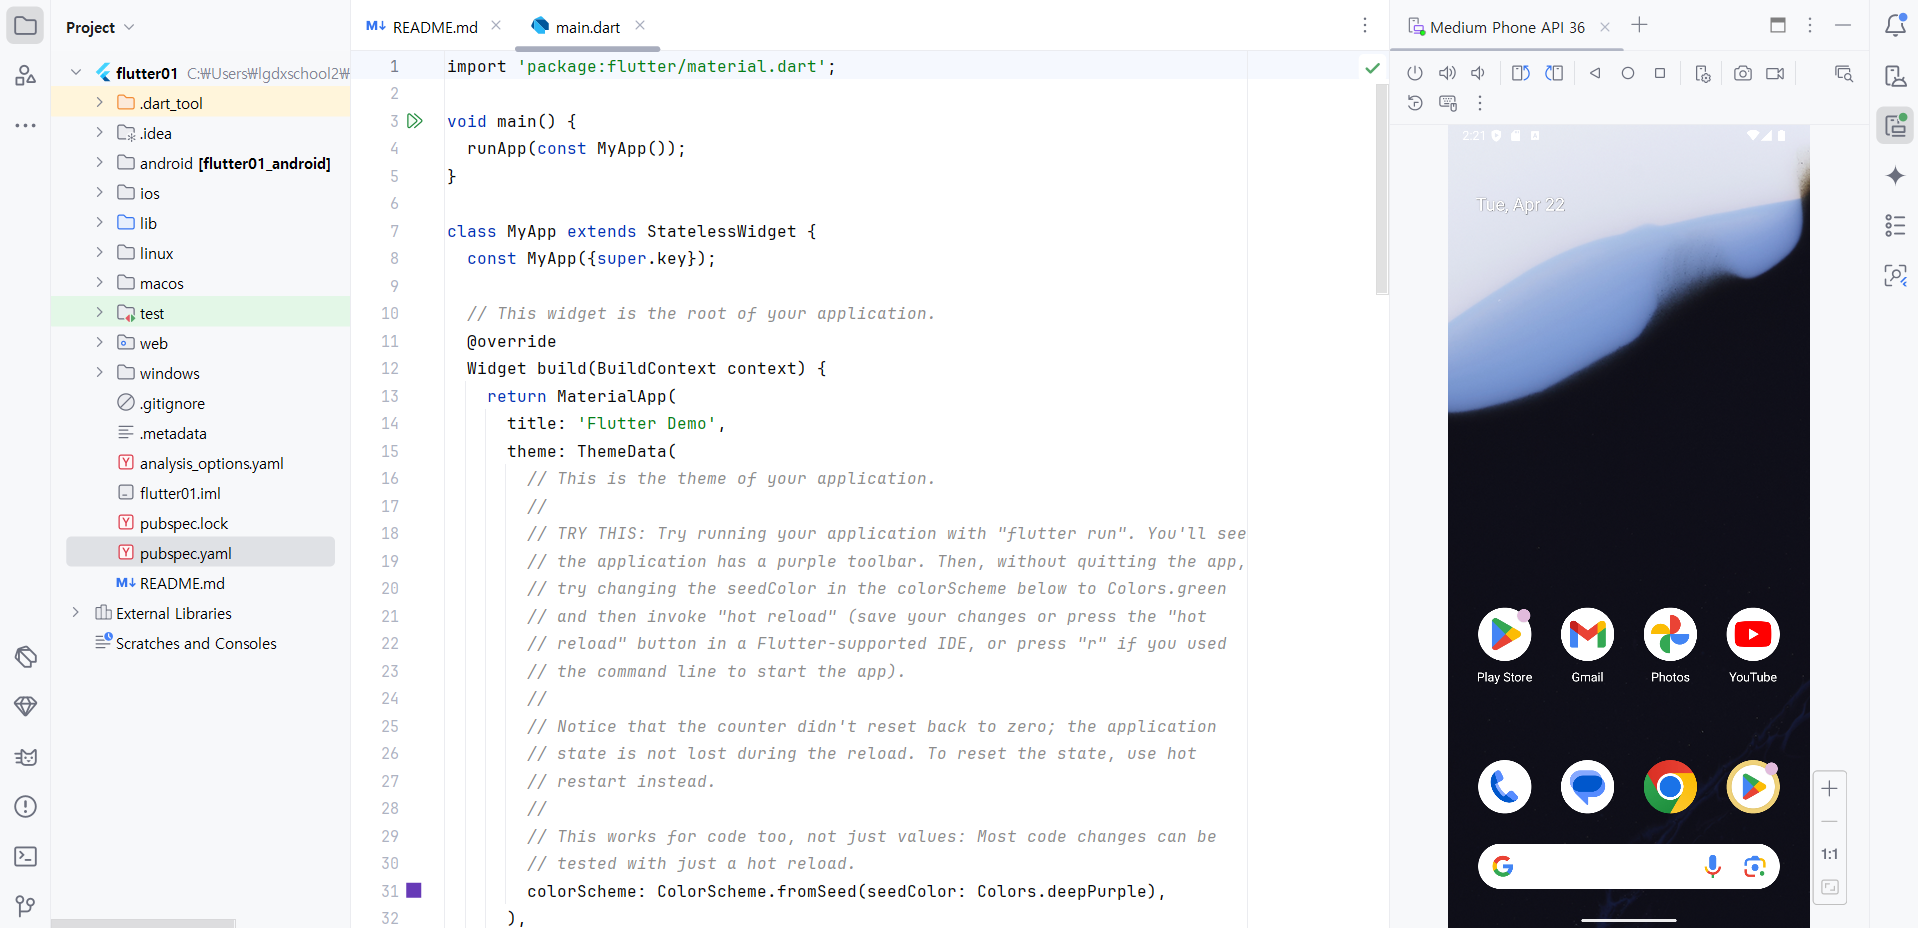Screen dimensions: 1918x928
Task: Open the Structure tool window icon
Action: pyautogui.click(x=25, y=75)
